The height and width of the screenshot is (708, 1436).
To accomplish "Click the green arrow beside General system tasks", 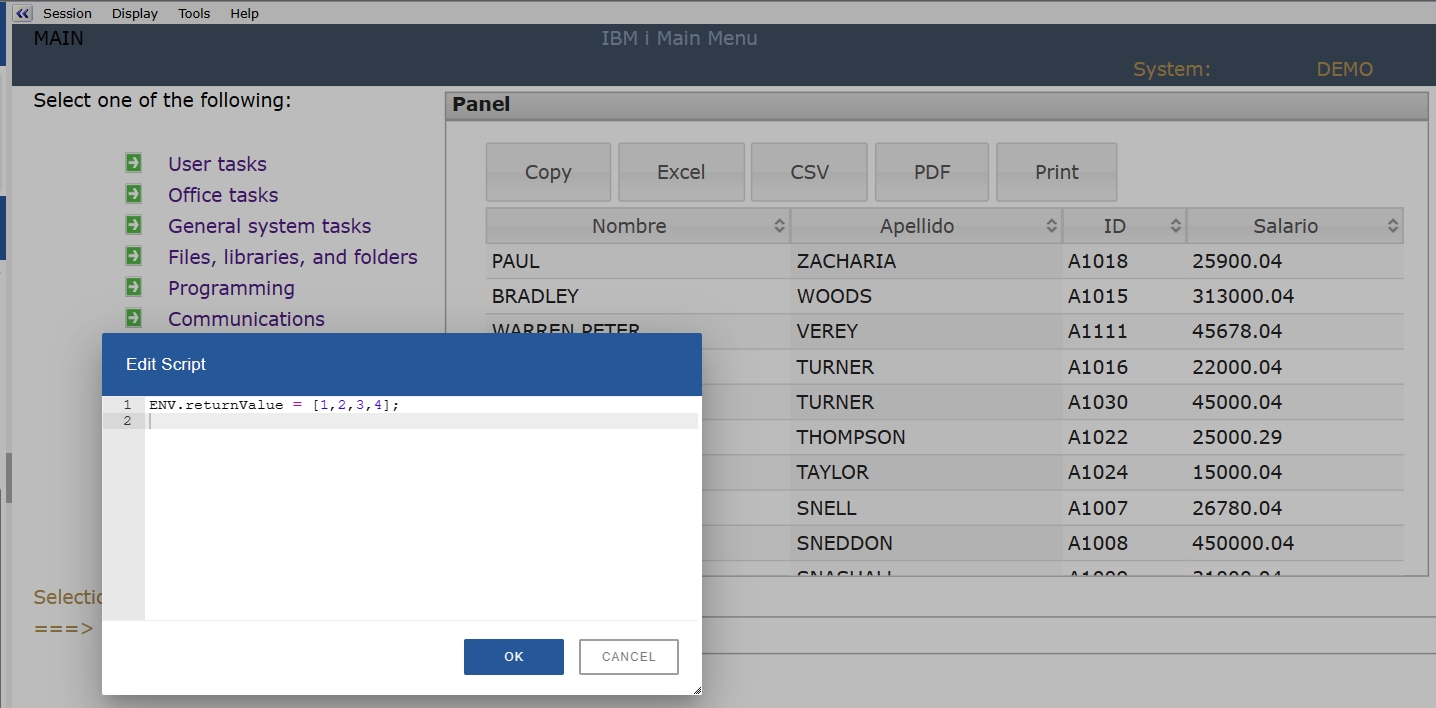I will 133,225.
